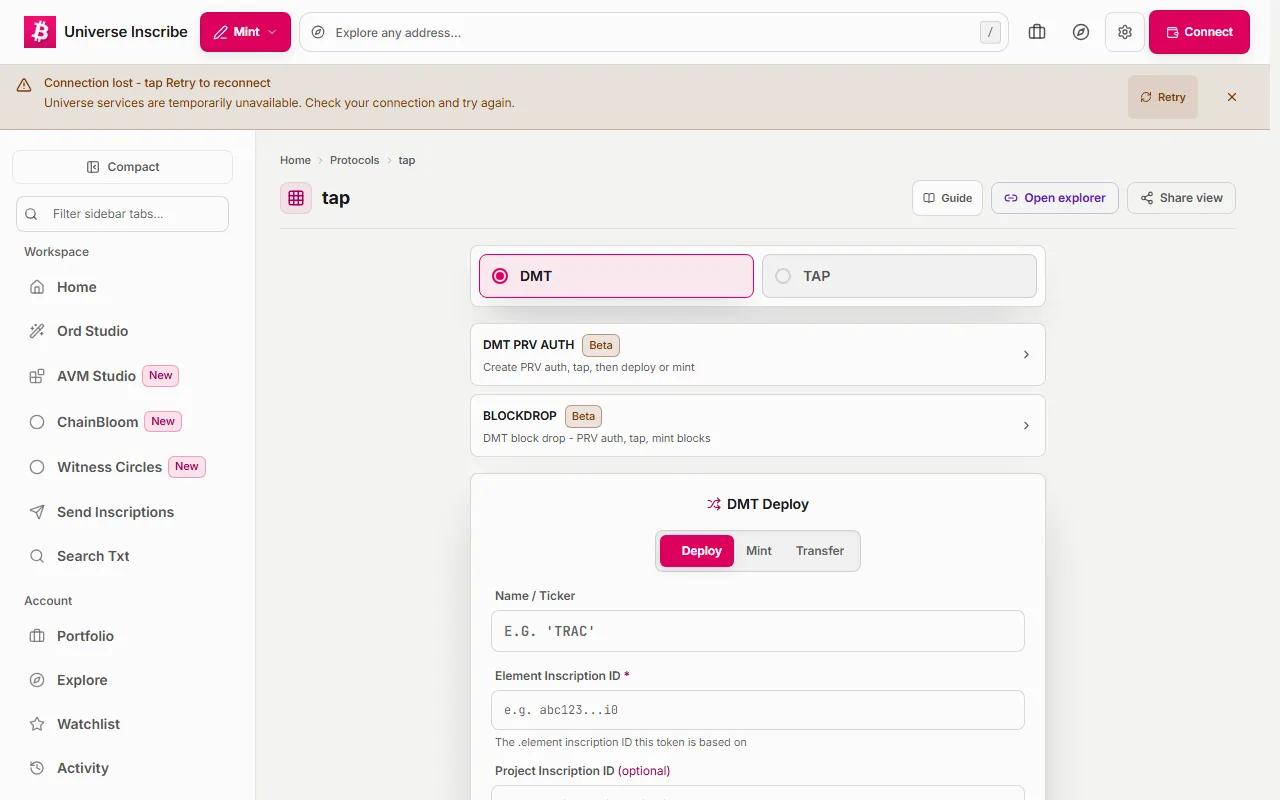Screen dimensions: 1280x800
Task: Click the Beta badge on BLOCKDROP
Action: tap(584, 416)
